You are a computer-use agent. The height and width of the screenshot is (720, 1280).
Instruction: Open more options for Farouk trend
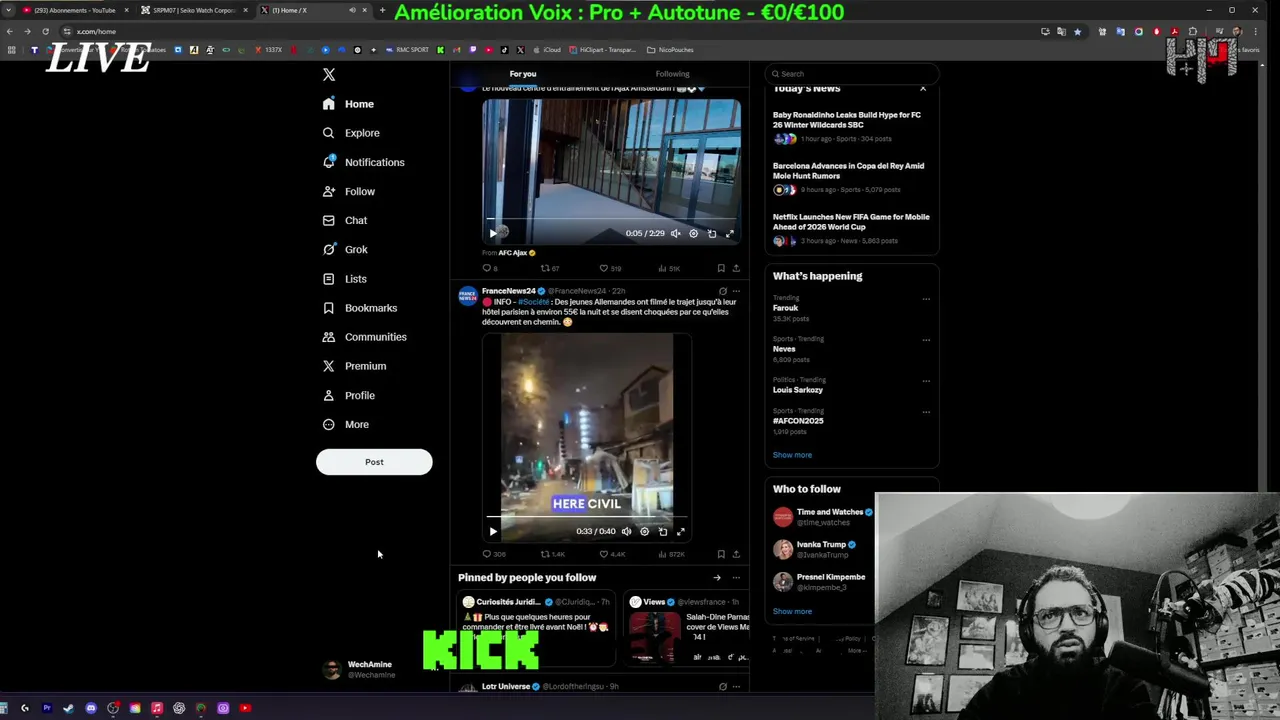pos(926,298)
